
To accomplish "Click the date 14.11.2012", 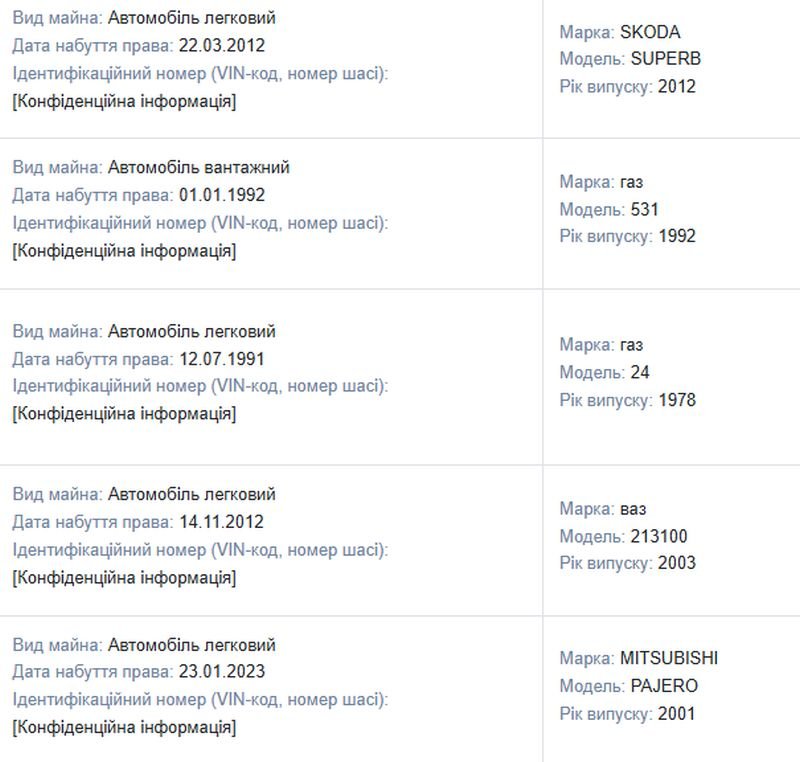I will tap(221, 522).
